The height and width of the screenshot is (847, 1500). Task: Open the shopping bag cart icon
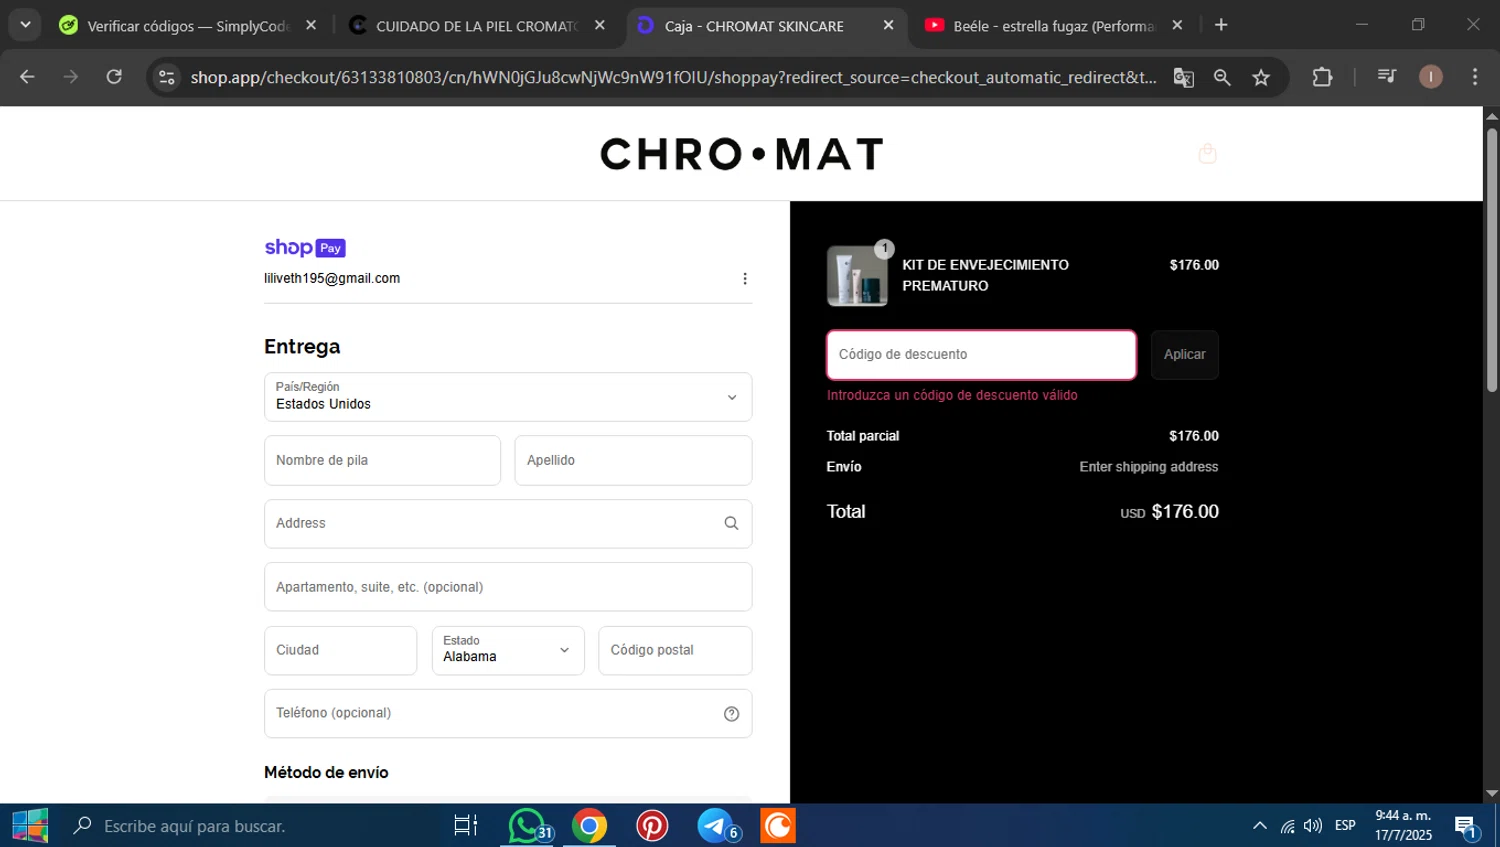[x=1207, y=153]
